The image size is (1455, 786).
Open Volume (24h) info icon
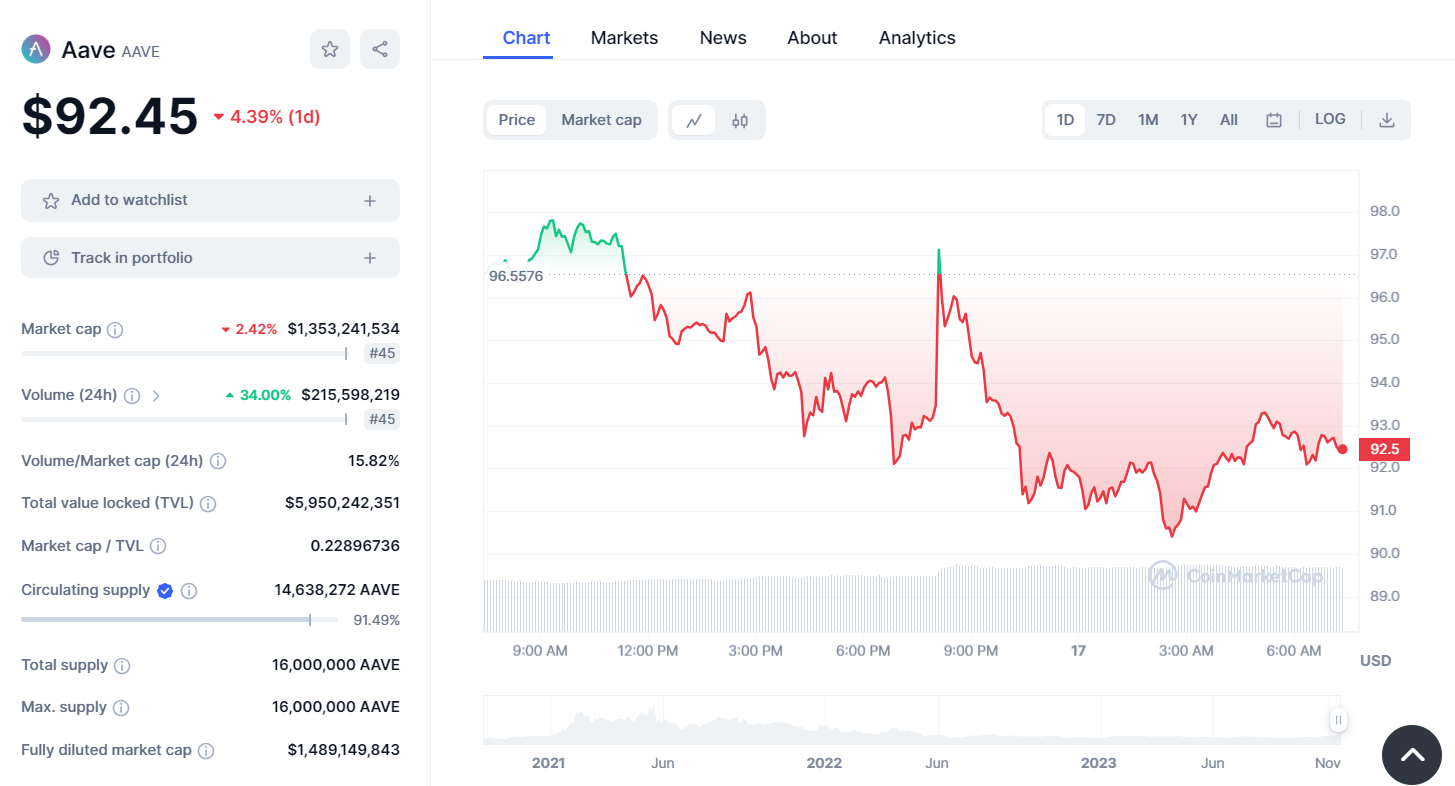tap(132, 395)
